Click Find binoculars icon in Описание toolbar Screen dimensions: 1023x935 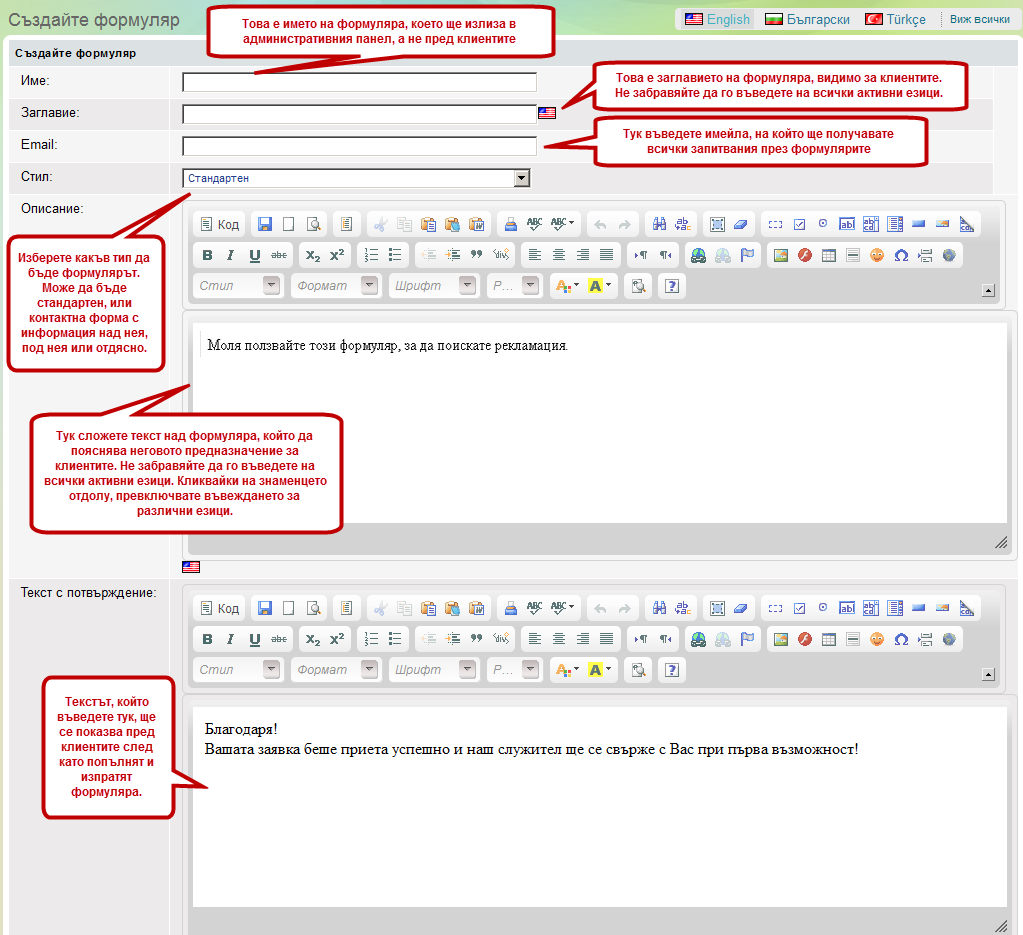(659, 224)
